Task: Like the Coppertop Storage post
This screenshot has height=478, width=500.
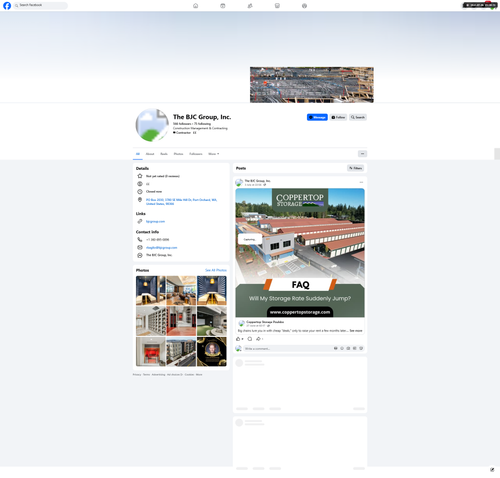Action: click(x=238, y=339)
